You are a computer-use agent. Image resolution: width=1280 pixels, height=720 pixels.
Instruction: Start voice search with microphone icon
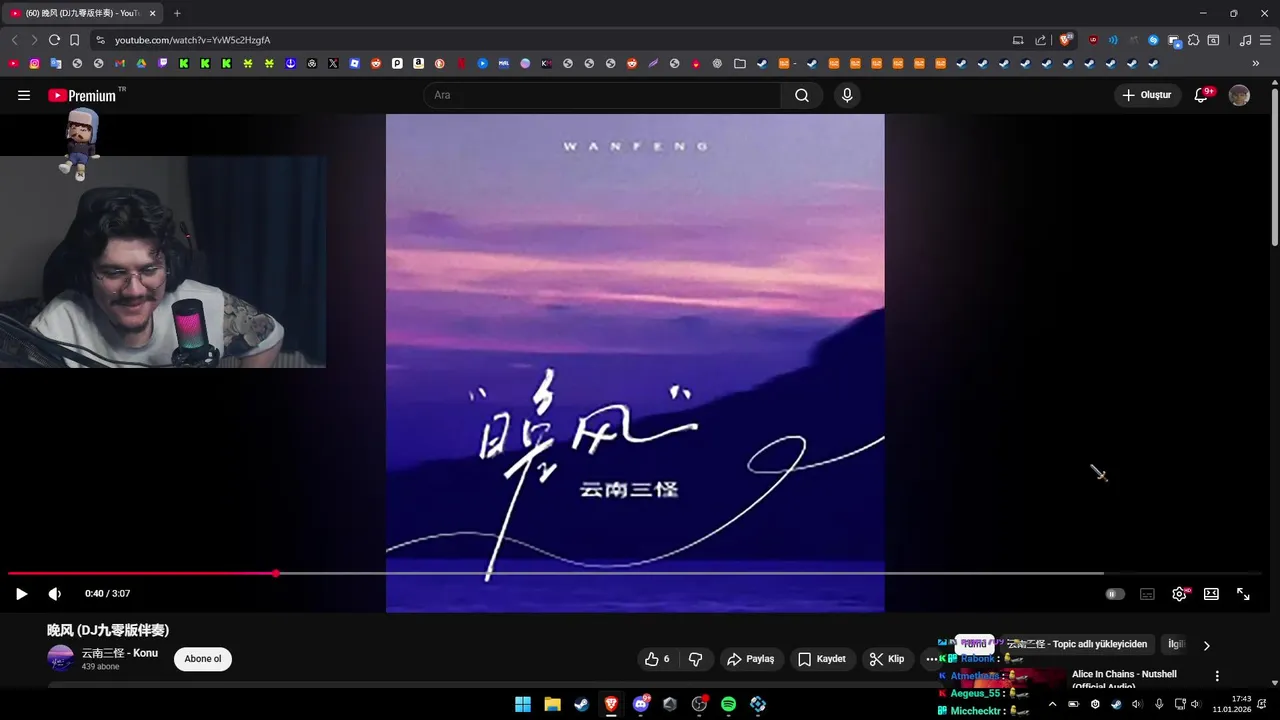847,95
